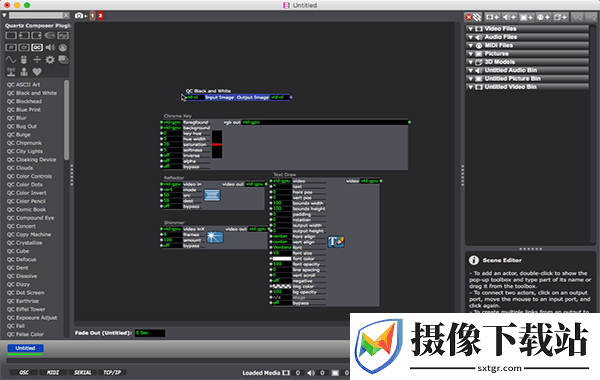Recall snapshot number 2
Image resolution: width=600 pixels, height=380 pixels.
coord(100,16)
